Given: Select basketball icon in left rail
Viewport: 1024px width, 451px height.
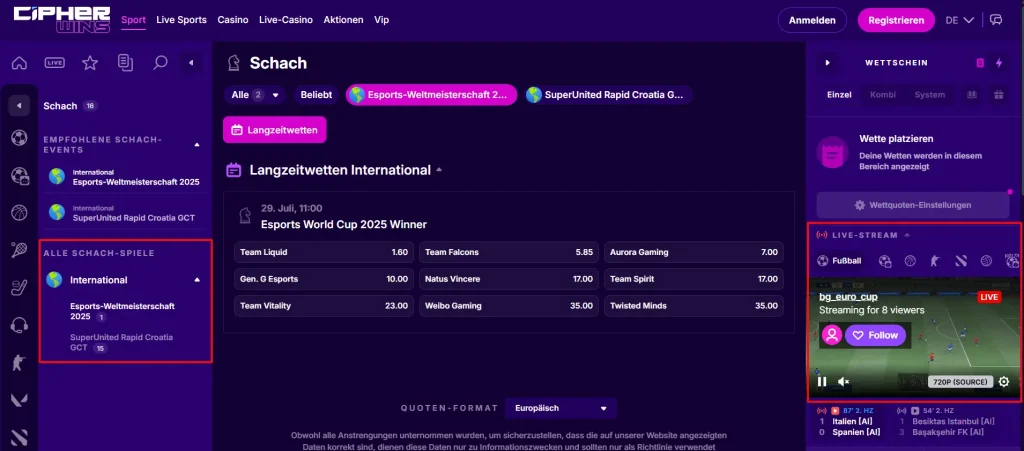Looking at the screenshot, I should pyautogui.click(x=20, y=213).
